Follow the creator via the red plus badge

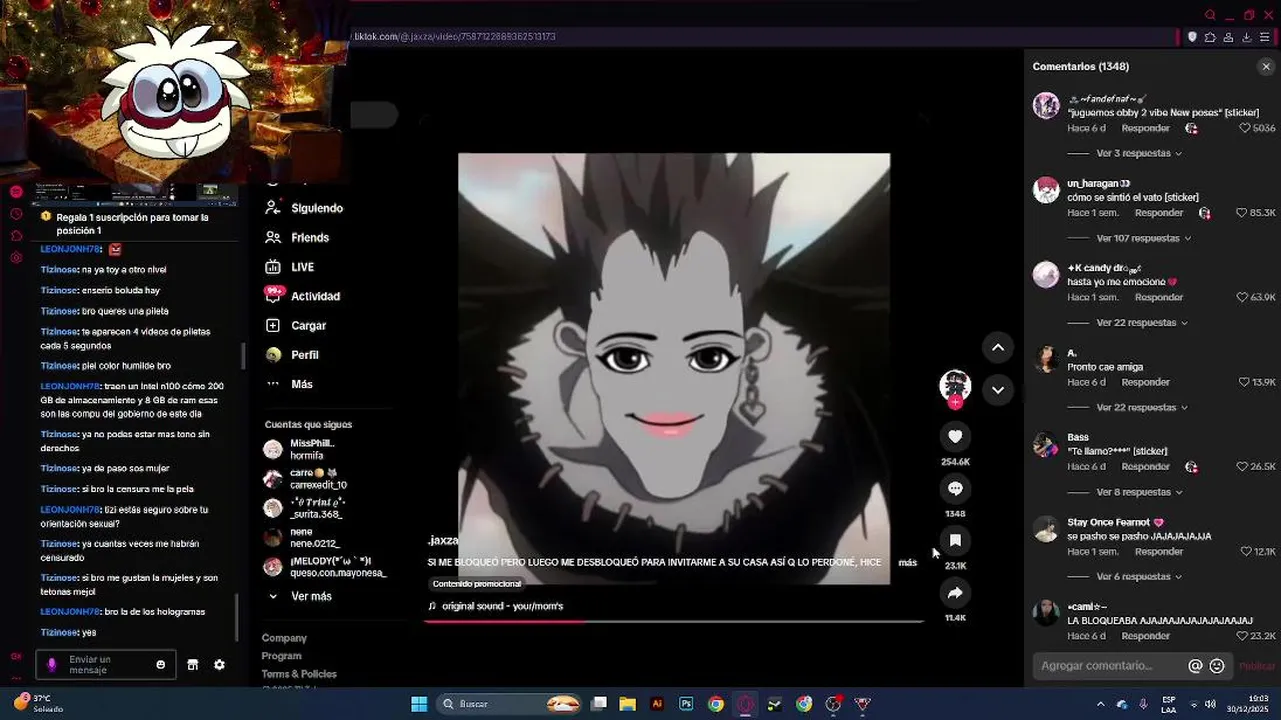(x=955, y=403)
